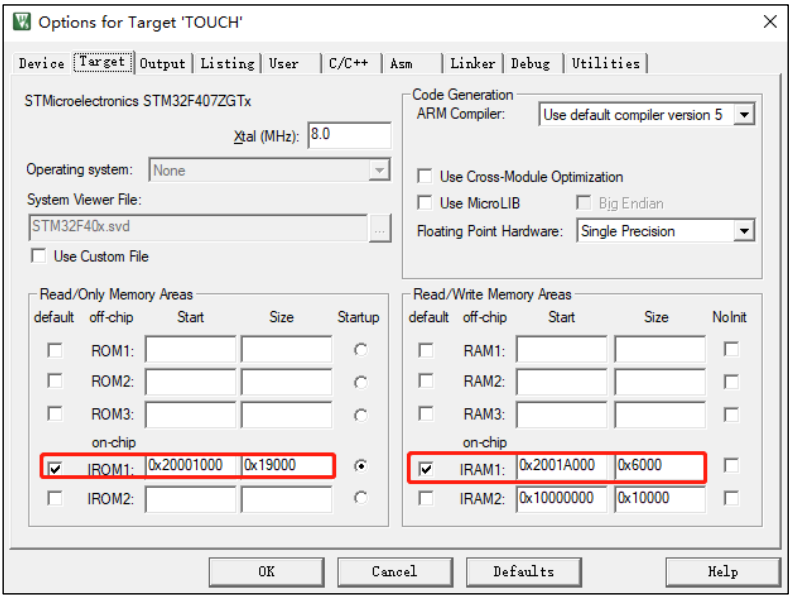Open the Listing tab

pos(227,64)
